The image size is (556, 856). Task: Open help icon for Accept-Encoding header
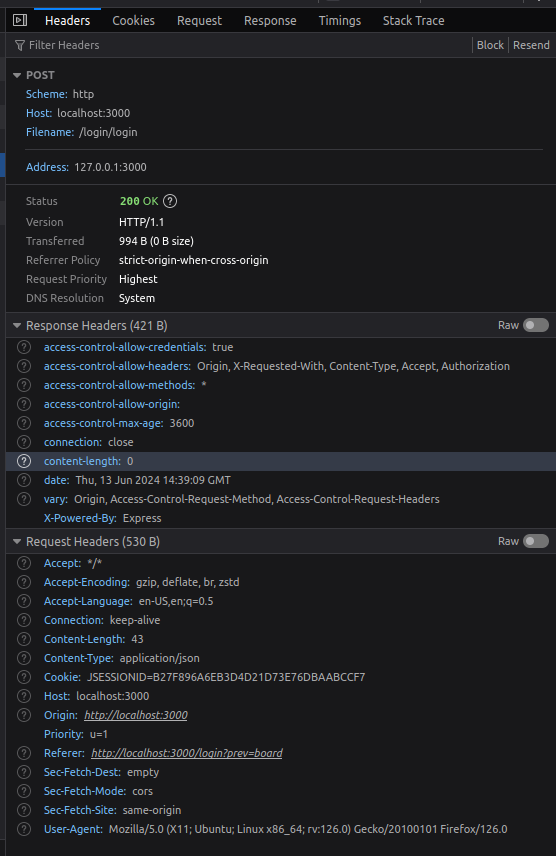pos(24,582)
